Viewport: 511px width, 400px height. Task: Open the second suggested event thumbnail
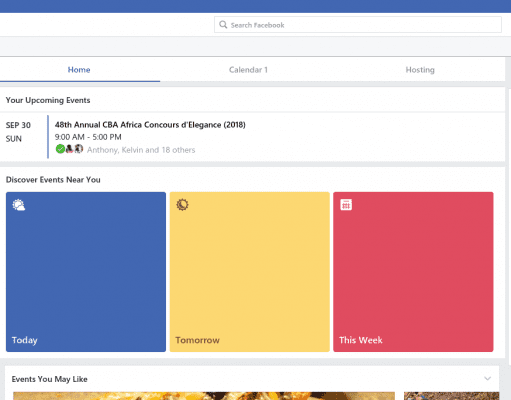[x=452, y=396]
